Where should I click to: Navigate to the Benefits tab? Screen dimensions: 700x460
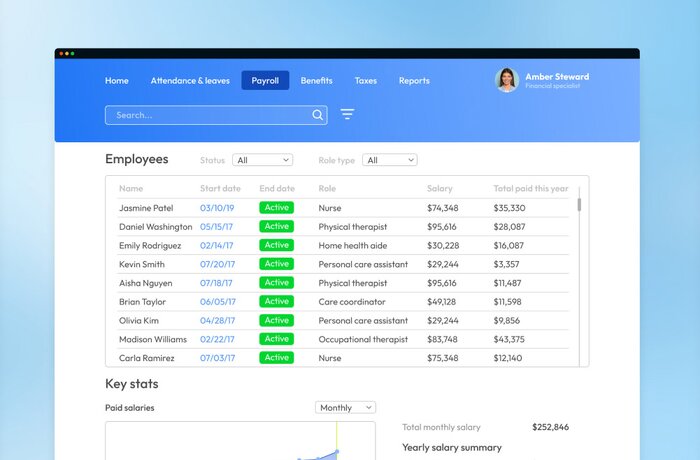coord(317,81)
